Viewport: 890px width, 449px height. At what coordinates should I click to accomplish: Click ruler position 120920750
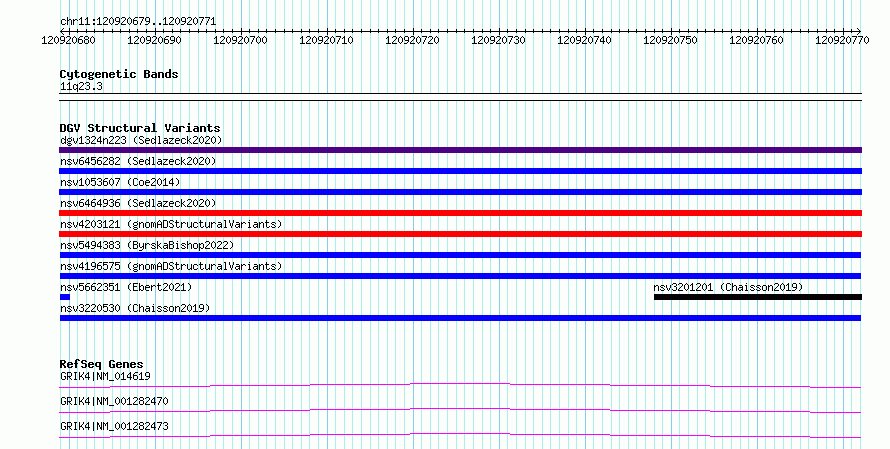point(670,40)
